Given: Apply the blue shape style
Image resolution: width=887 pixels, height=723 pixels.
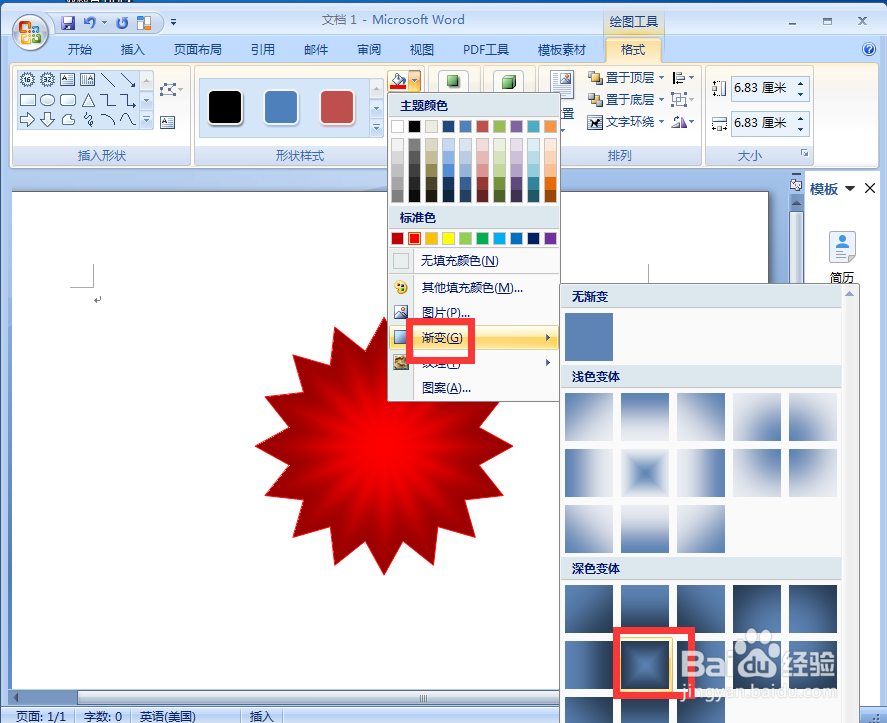Looking at the screenshot, I should tap(281, 107).
